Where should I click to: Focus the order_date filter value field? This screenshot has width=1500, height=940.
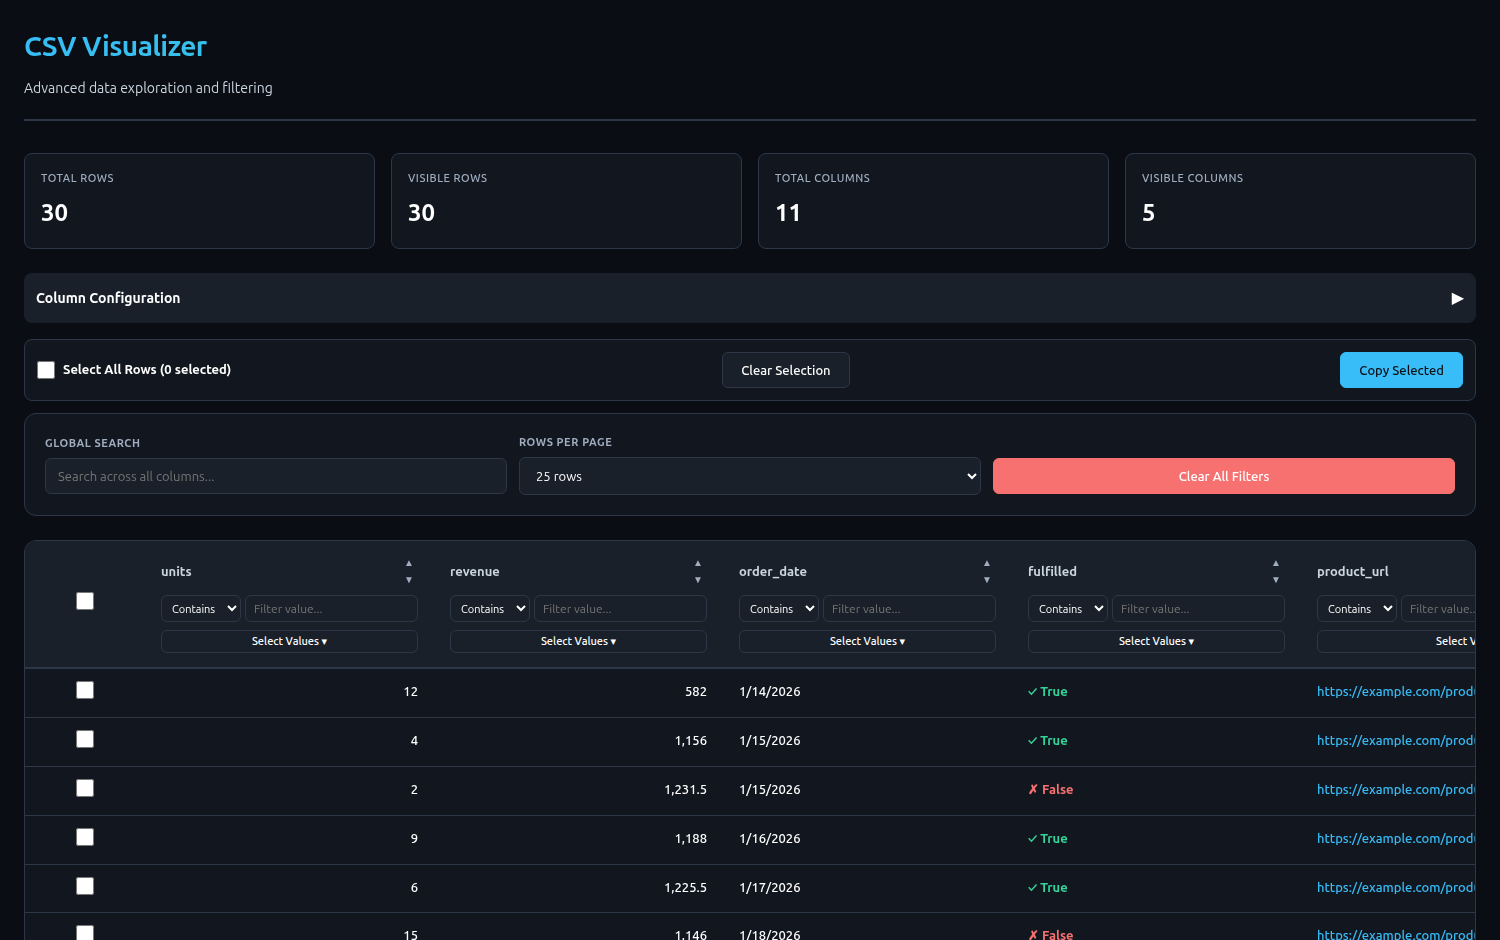909,608
